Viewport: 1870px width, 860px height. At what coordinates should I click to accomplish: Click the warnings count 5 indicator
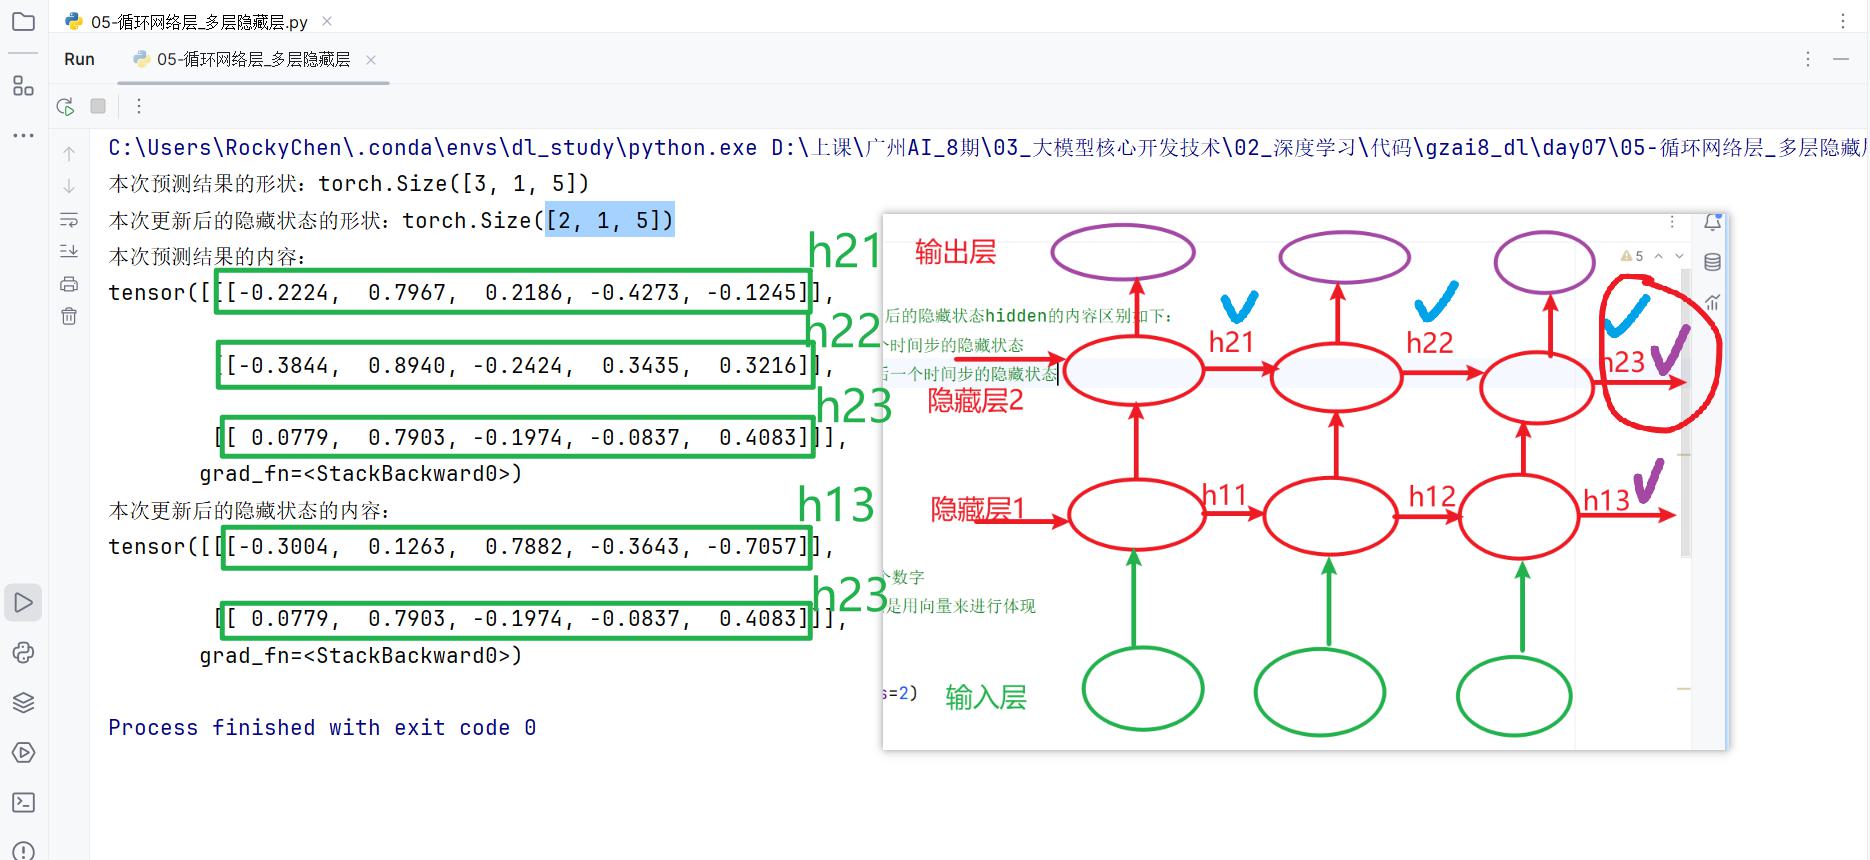click(x=1632, y=256)
